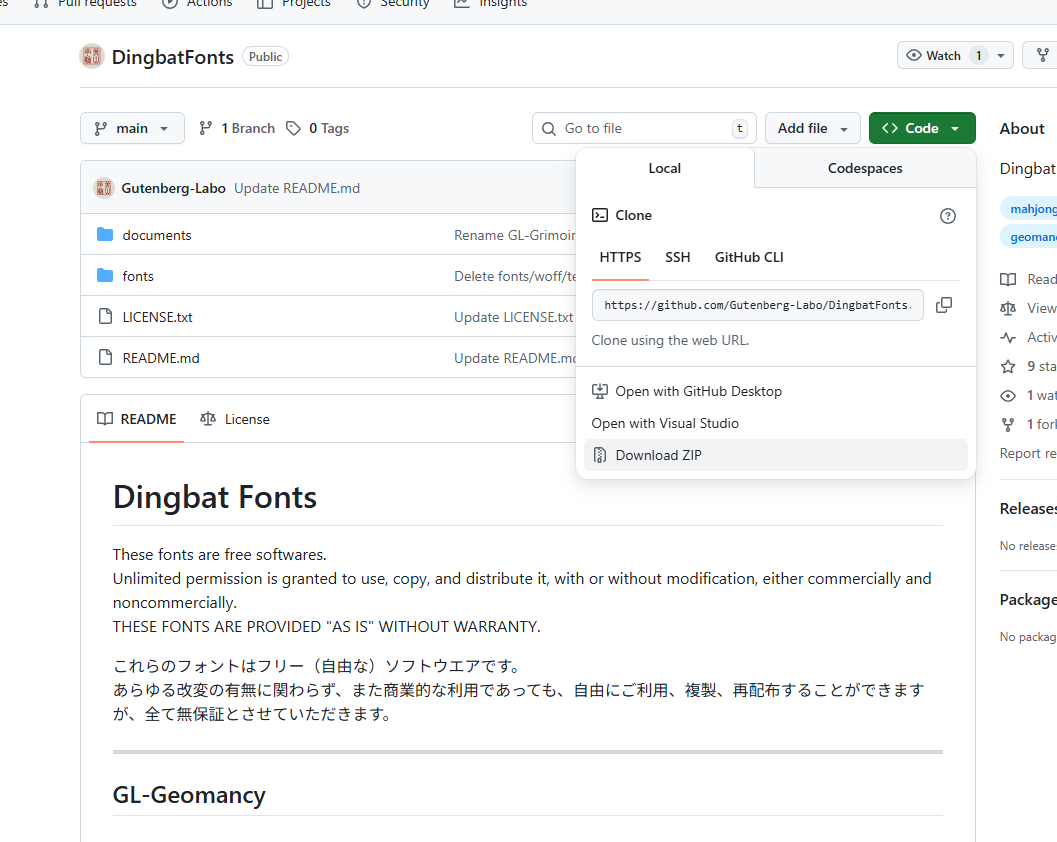The width and height of the screenshot is (1057, 842).
Task: Click Download ZIP
Action: [x=658, y=455]
